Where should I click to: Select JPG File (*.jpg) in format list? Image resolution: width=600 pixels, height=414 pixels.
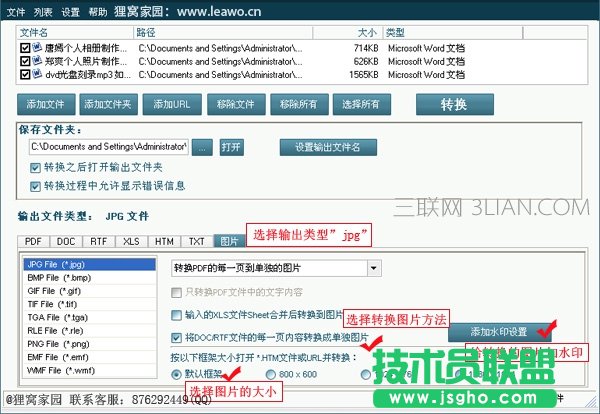coord(90,264)
